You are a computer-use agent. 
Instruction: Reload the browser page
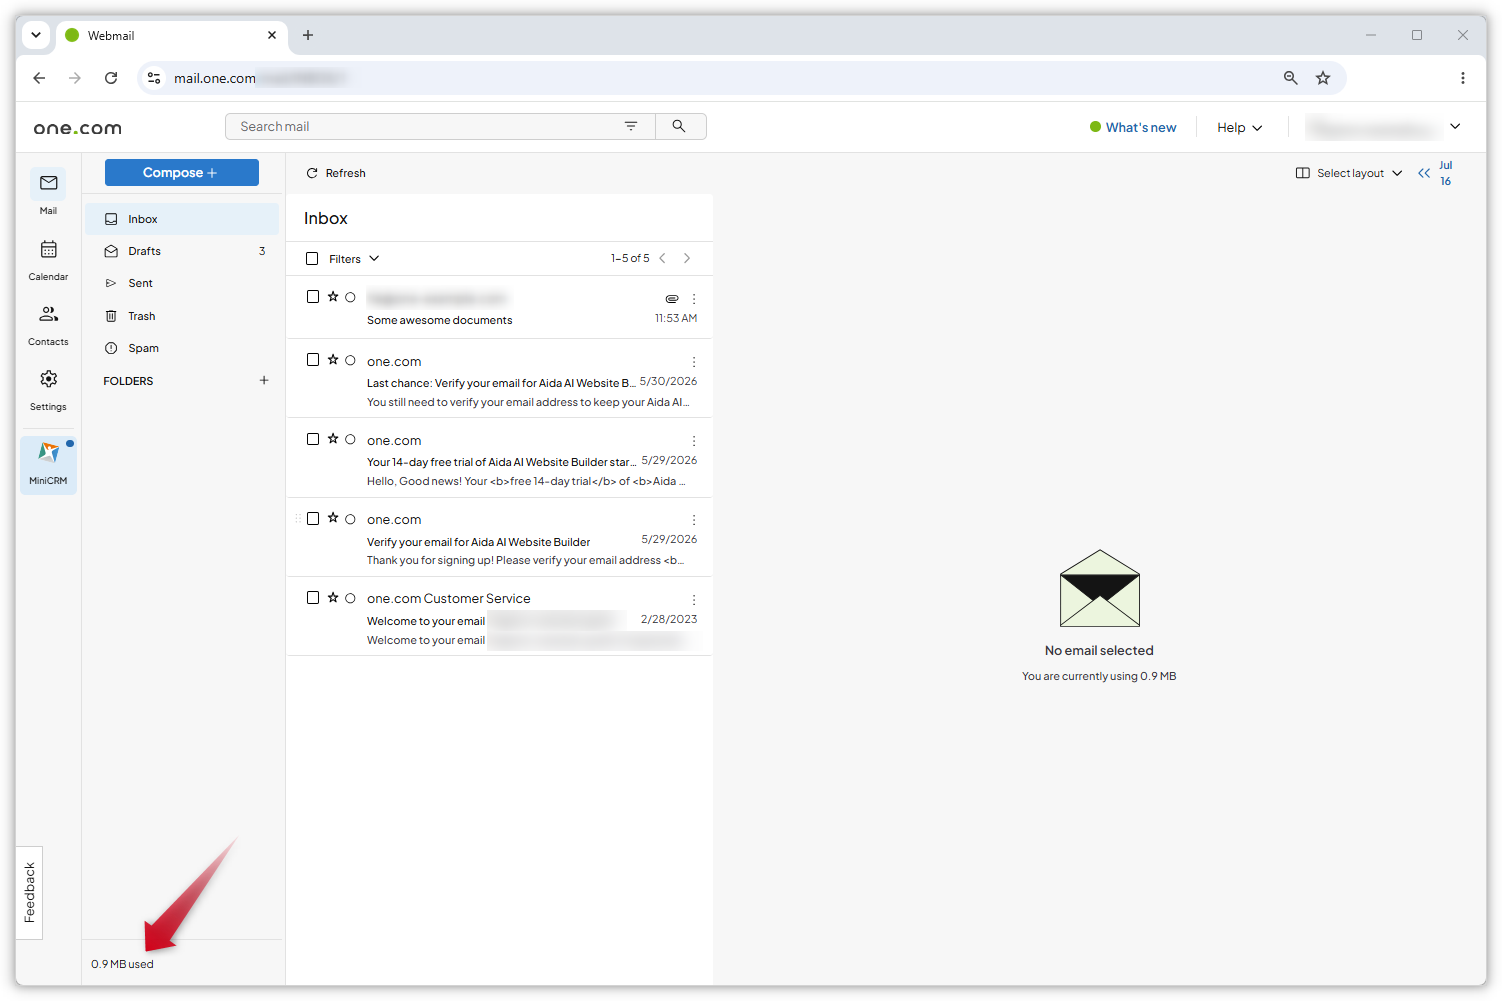111,78
